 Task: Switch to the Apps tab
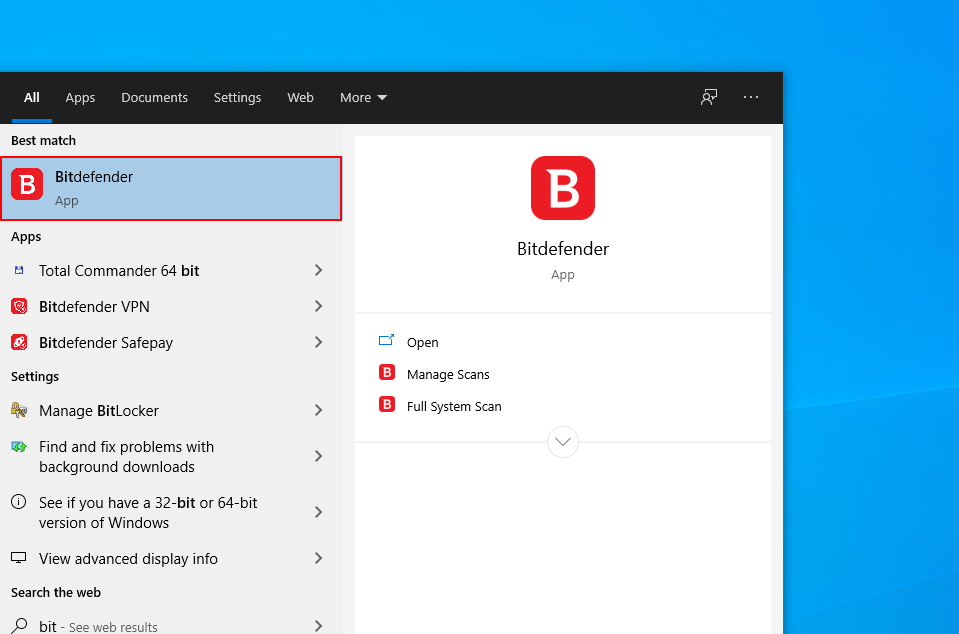80,98
